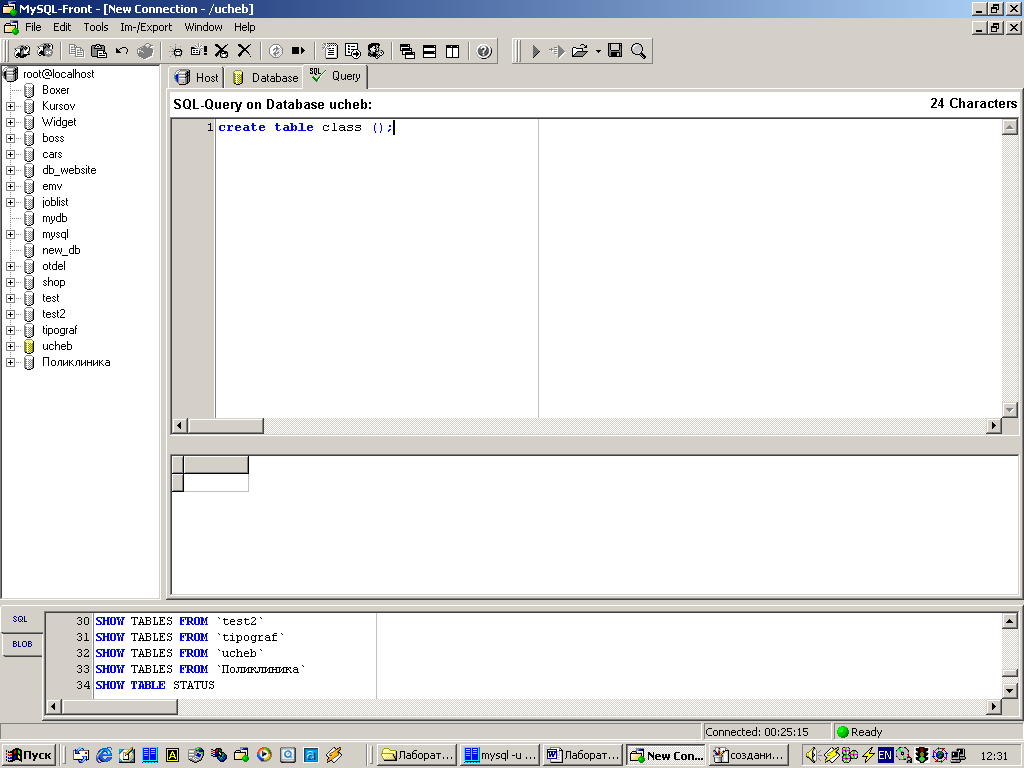Click log line 34 SHOW TABLE STATUS
The image size is (1024, 768).
(x=155, y=685)
